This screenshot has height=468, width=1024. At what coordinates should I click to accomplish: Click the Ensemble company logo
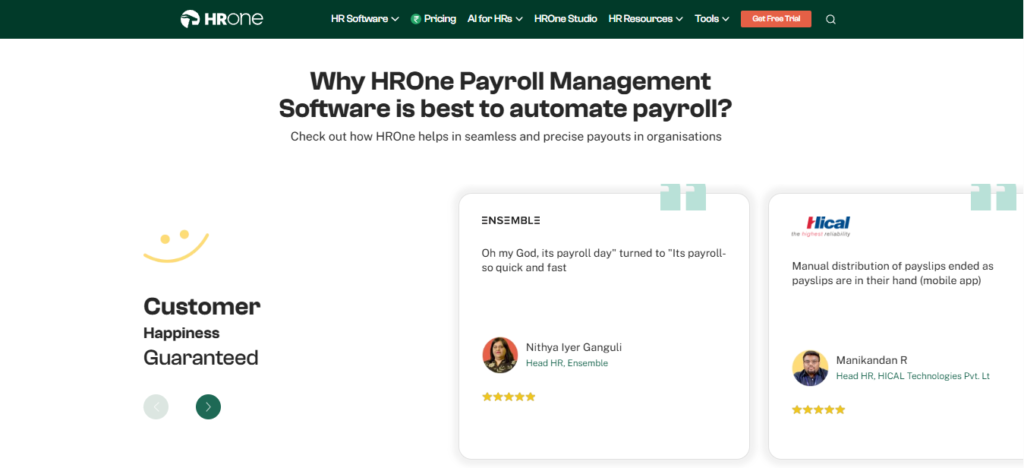[x=511, y=221]
